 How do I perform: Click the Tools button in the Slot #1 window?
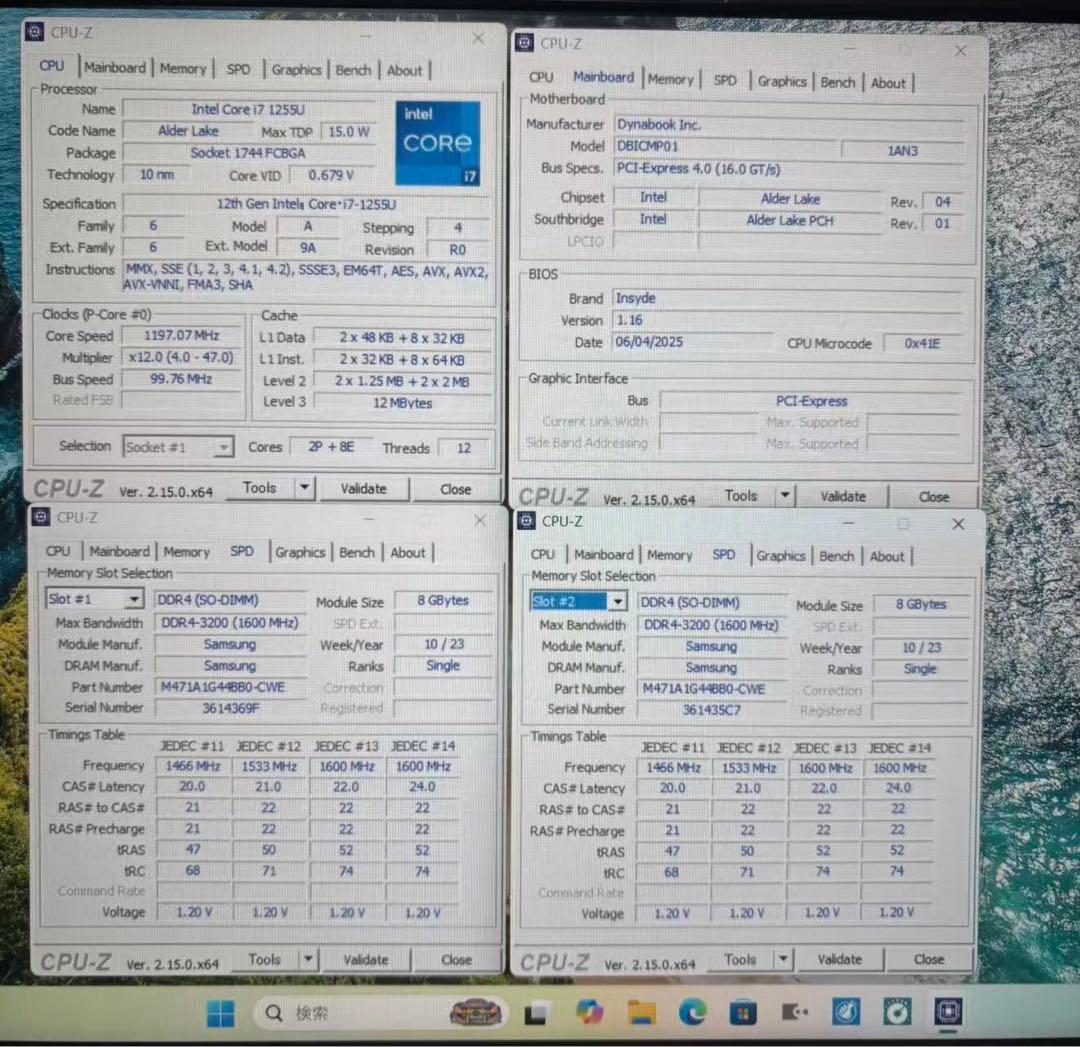(x=264, y=959)
